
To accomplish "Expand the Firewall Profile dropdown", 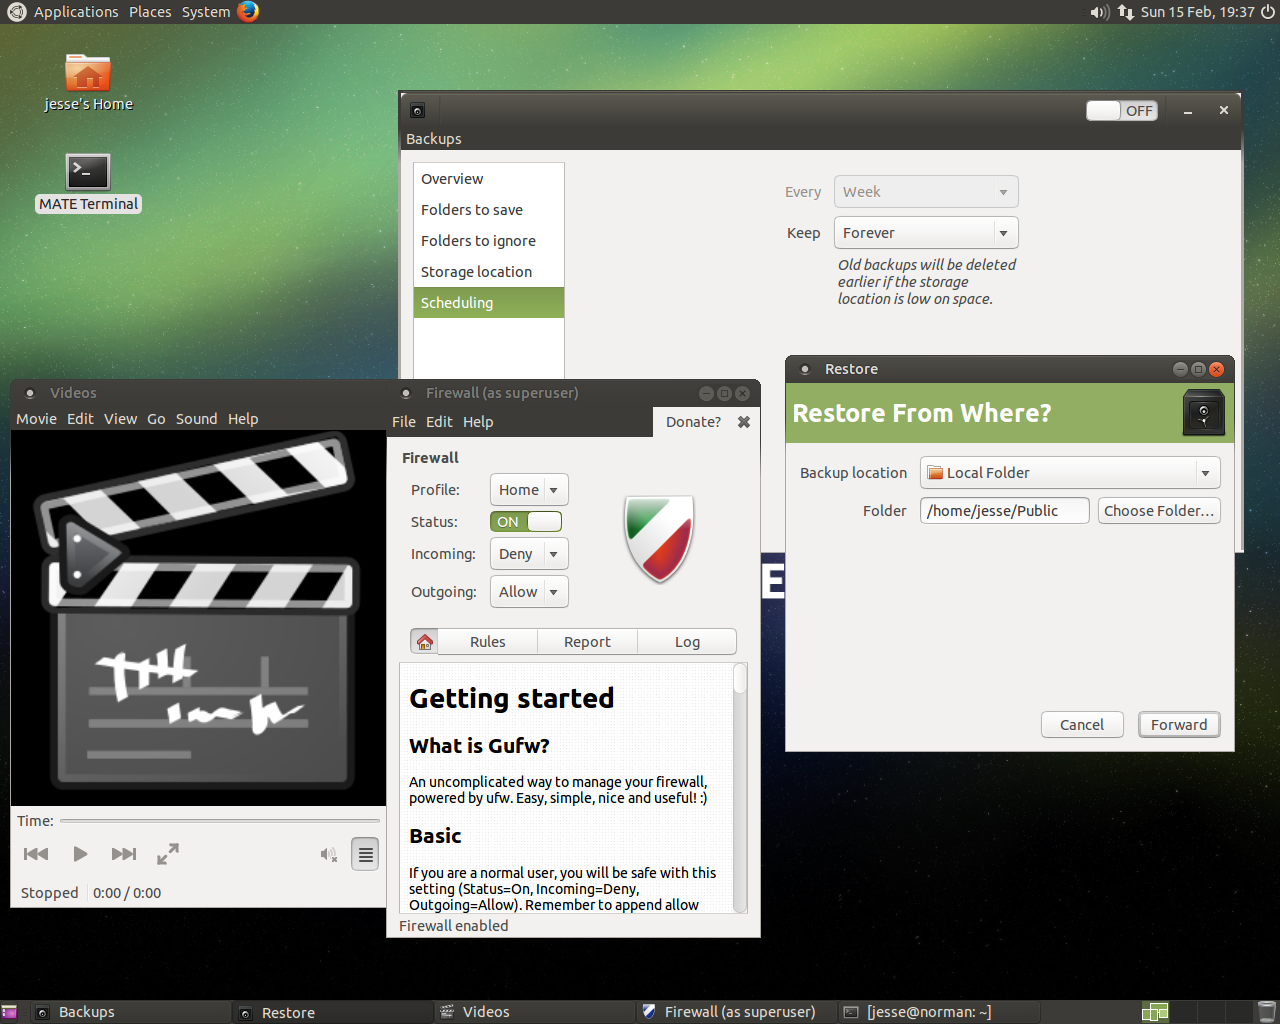I will [529, 490].
